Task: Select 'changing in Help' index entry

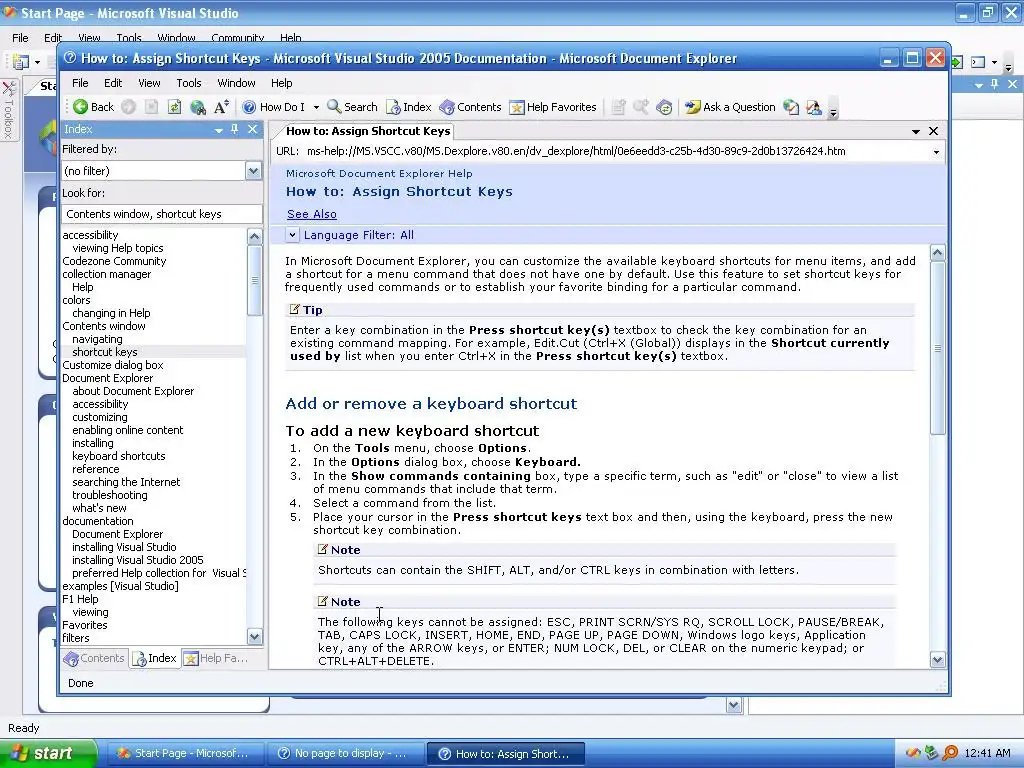Action: tap(111, 313)
